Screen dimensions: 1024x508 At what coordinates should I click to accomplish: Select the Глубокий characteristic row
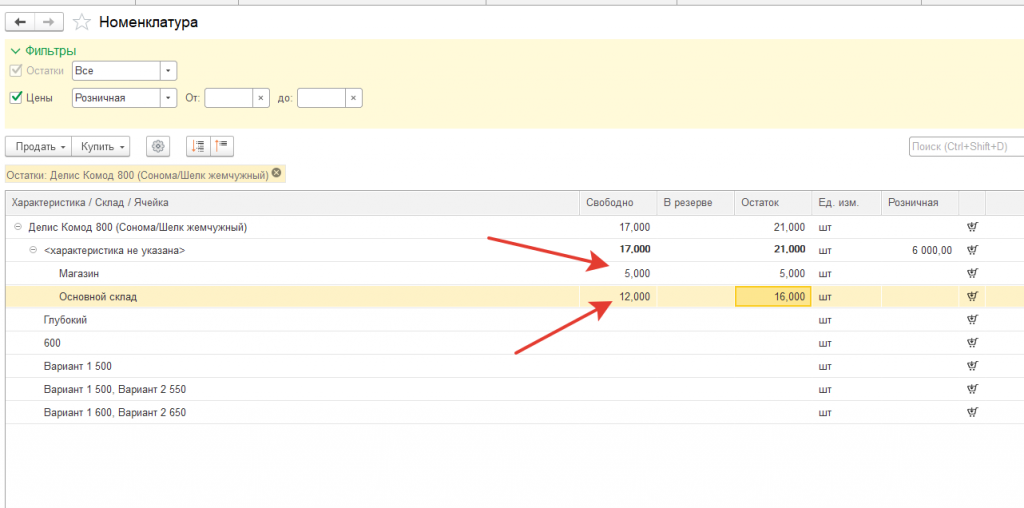(515, 320)
